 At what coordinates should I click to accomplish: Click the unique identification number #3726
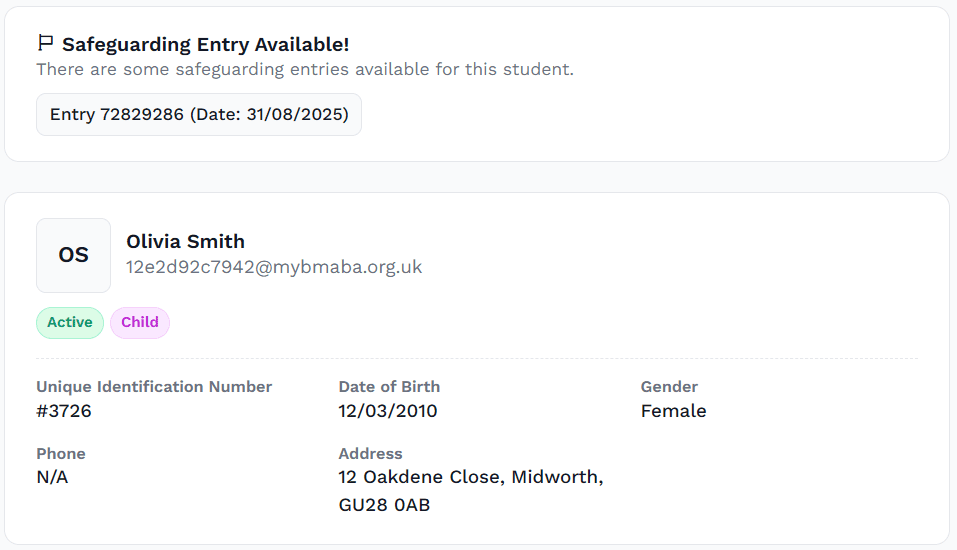(x=64, y=411)
